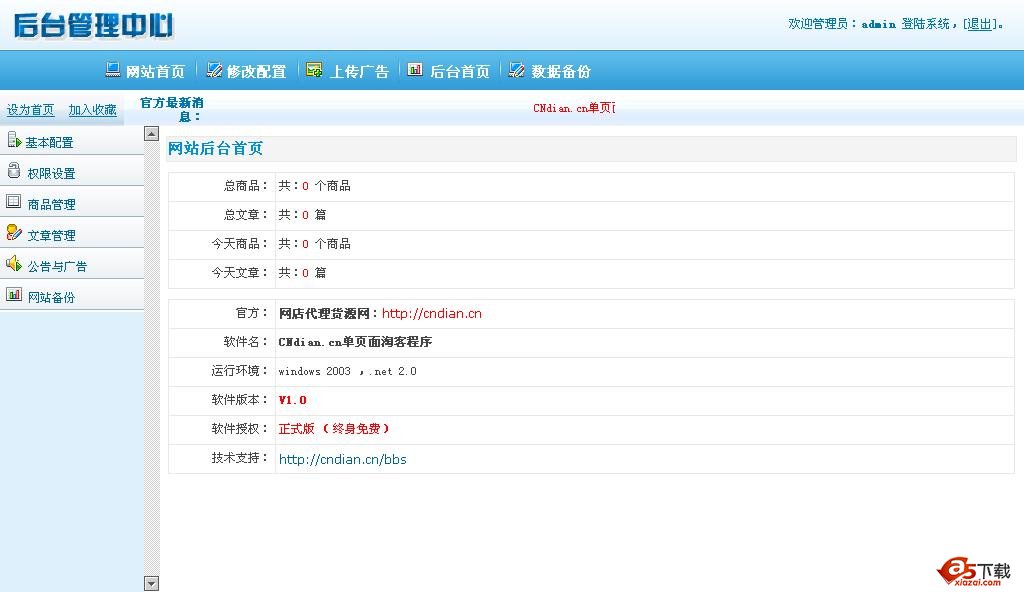
Task: Click the 退出 logout link
Action: point(980,24)
